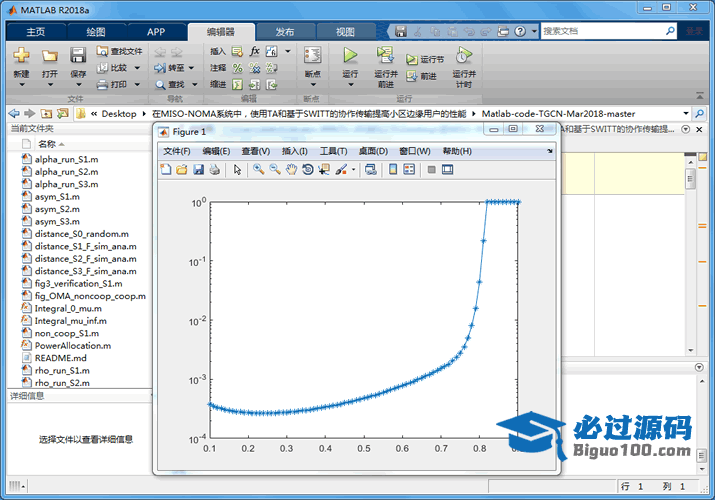Click the Print (打印) icon

click(x=103, y=84)
